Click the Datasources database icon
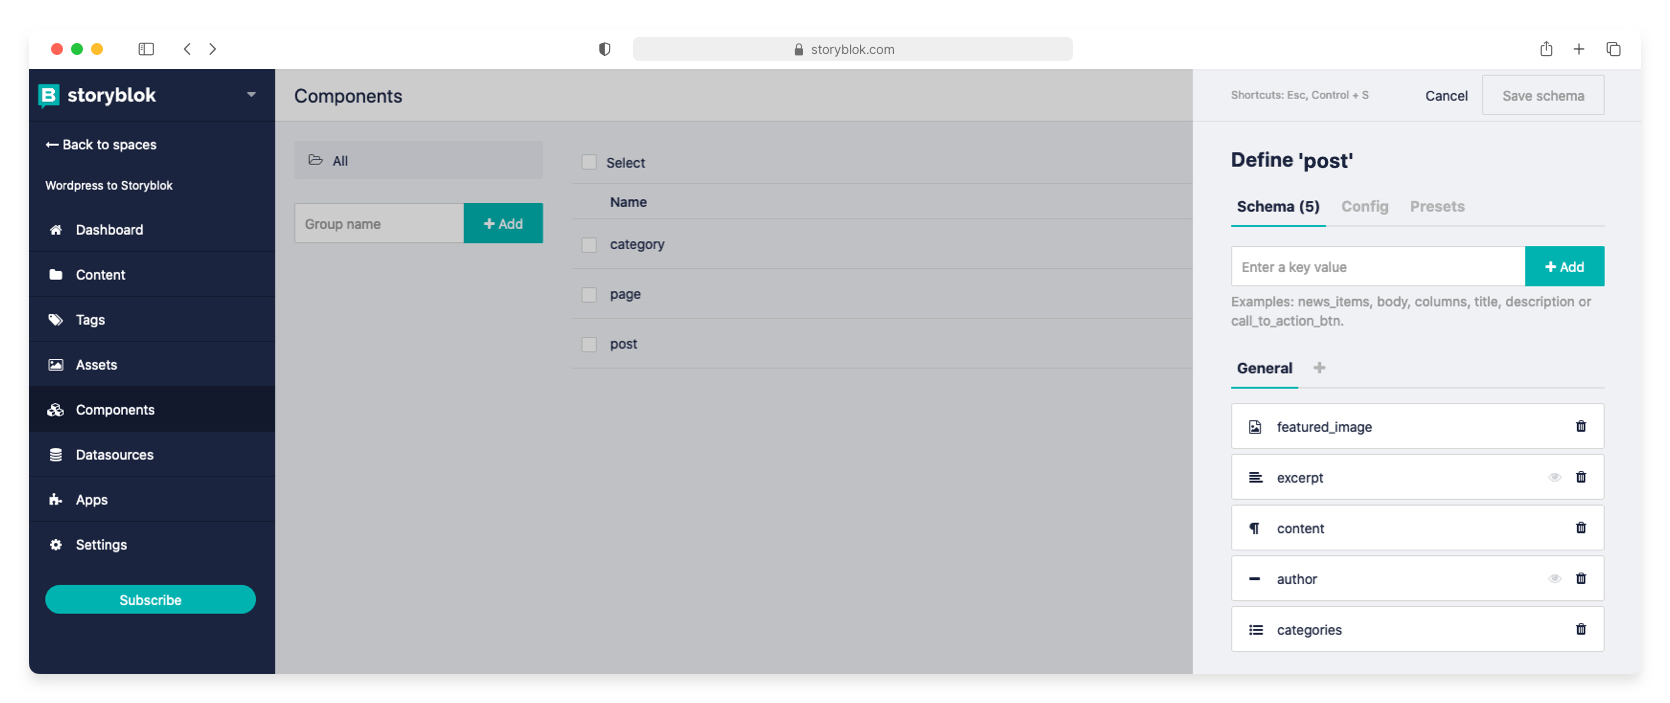1670x703 pixels. tap(56, 455)
